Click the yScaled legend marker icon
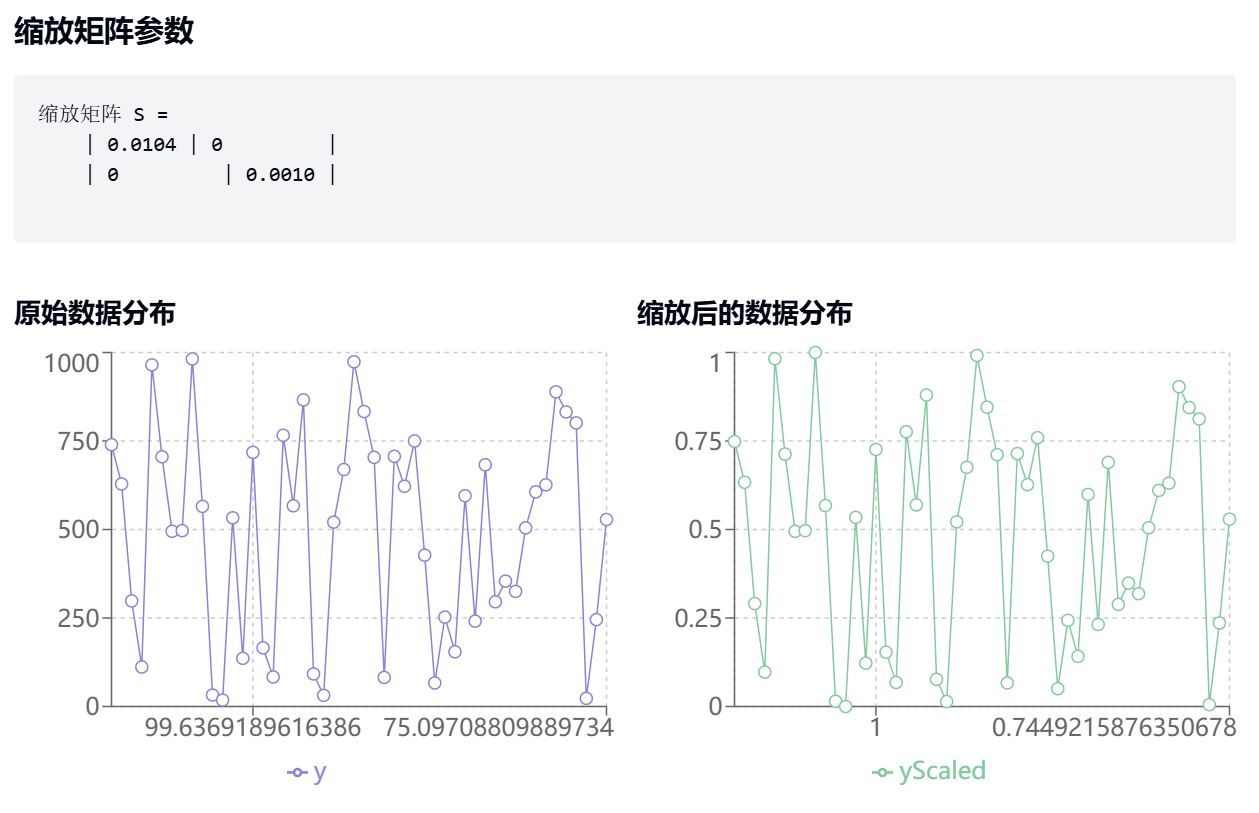The height and width of the screenshot is (813, 1259). (x=882, y=773)
